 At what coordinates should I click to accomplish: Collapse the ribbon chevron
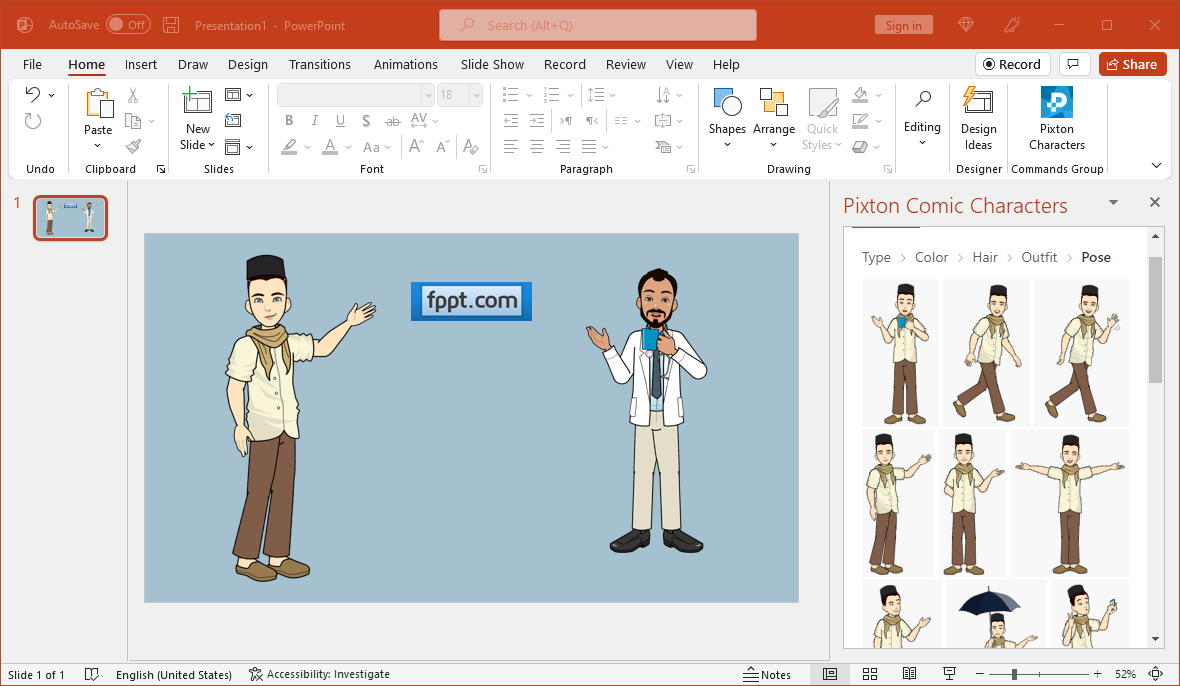pyautogui.click(x=1157, y=165)
